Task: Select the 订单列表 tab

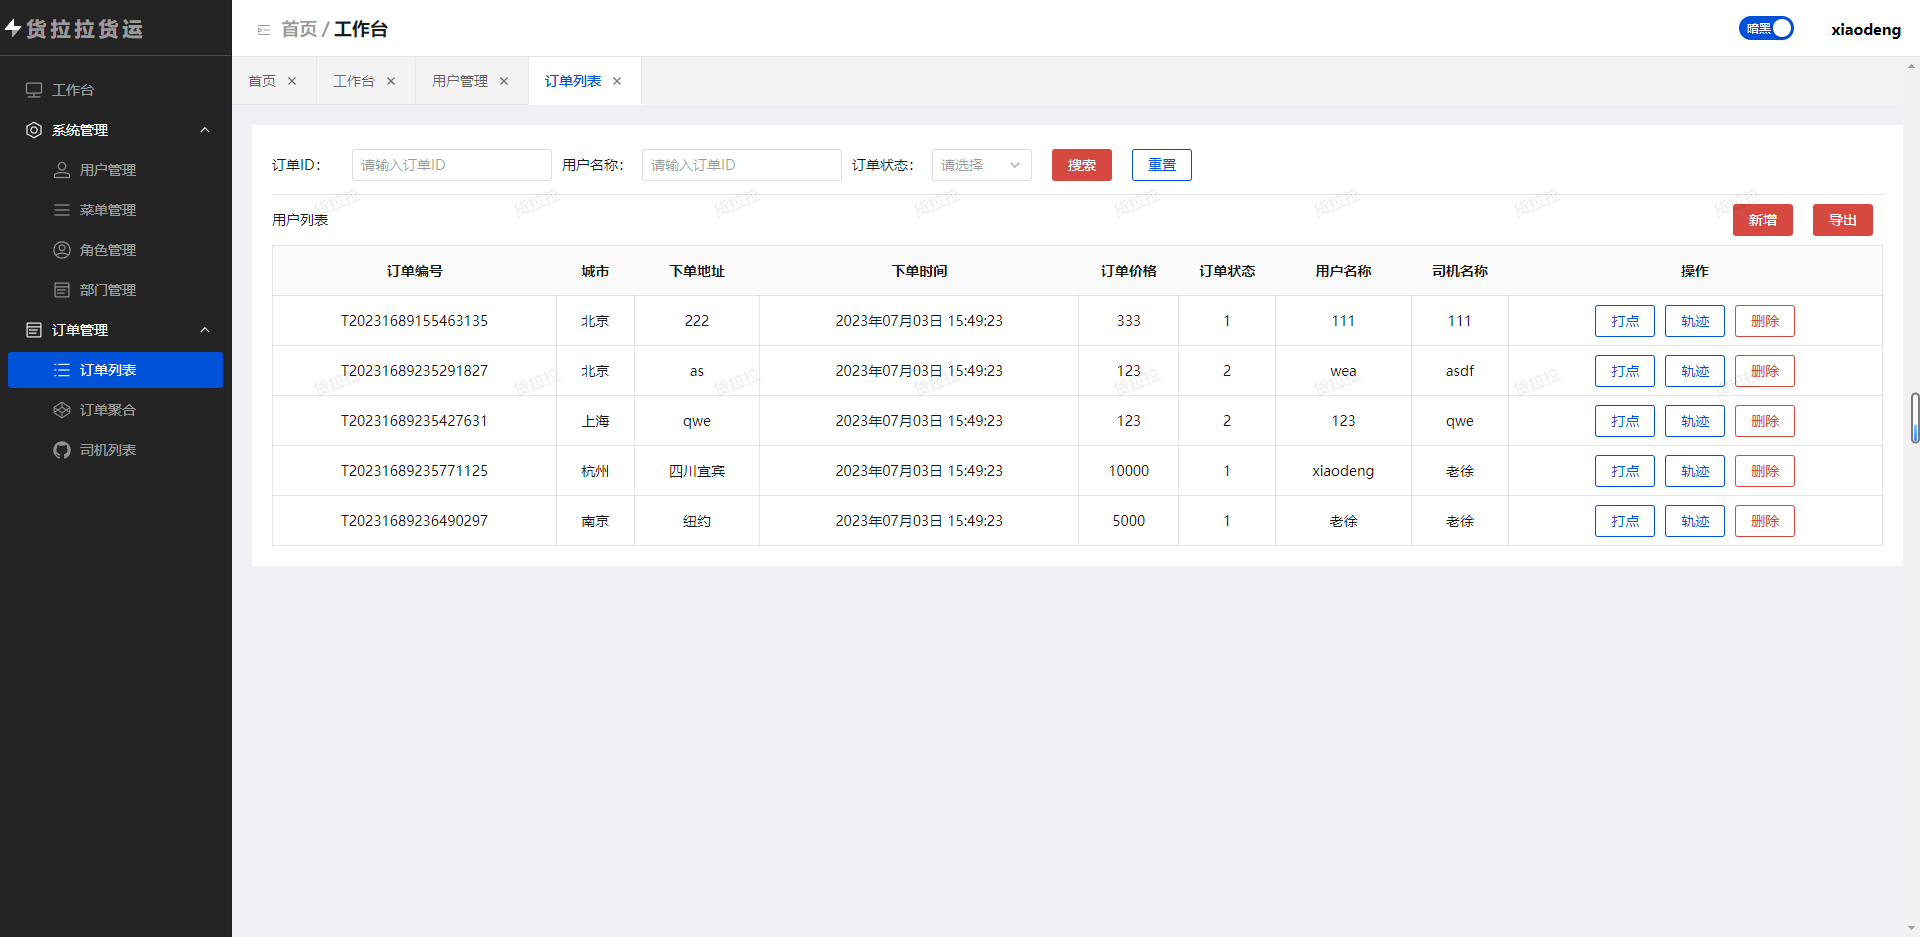Action: (x=573, y=81)
